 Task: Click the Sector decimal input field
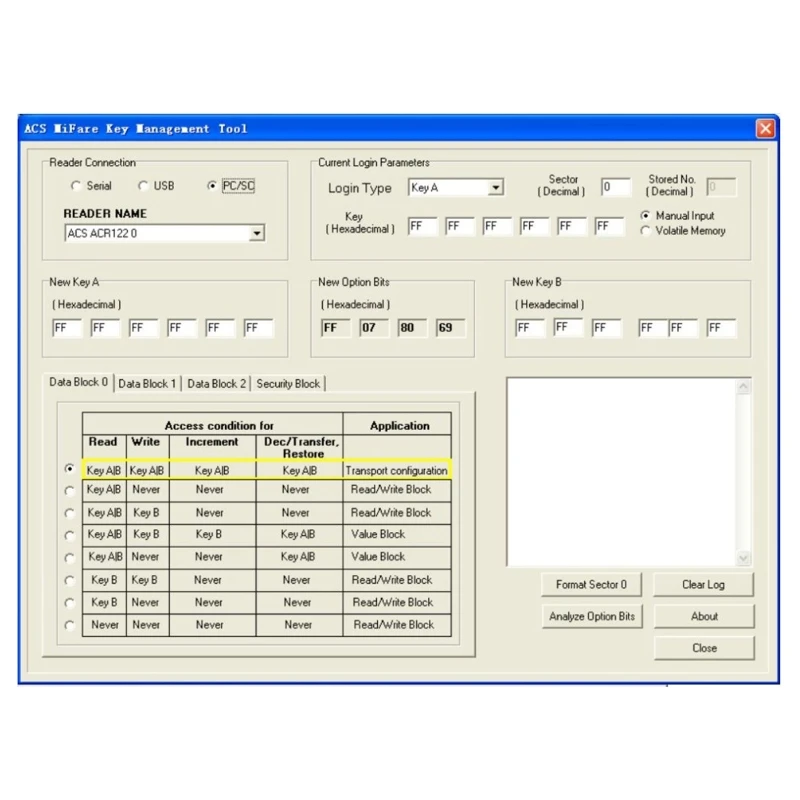coord(615,187)
